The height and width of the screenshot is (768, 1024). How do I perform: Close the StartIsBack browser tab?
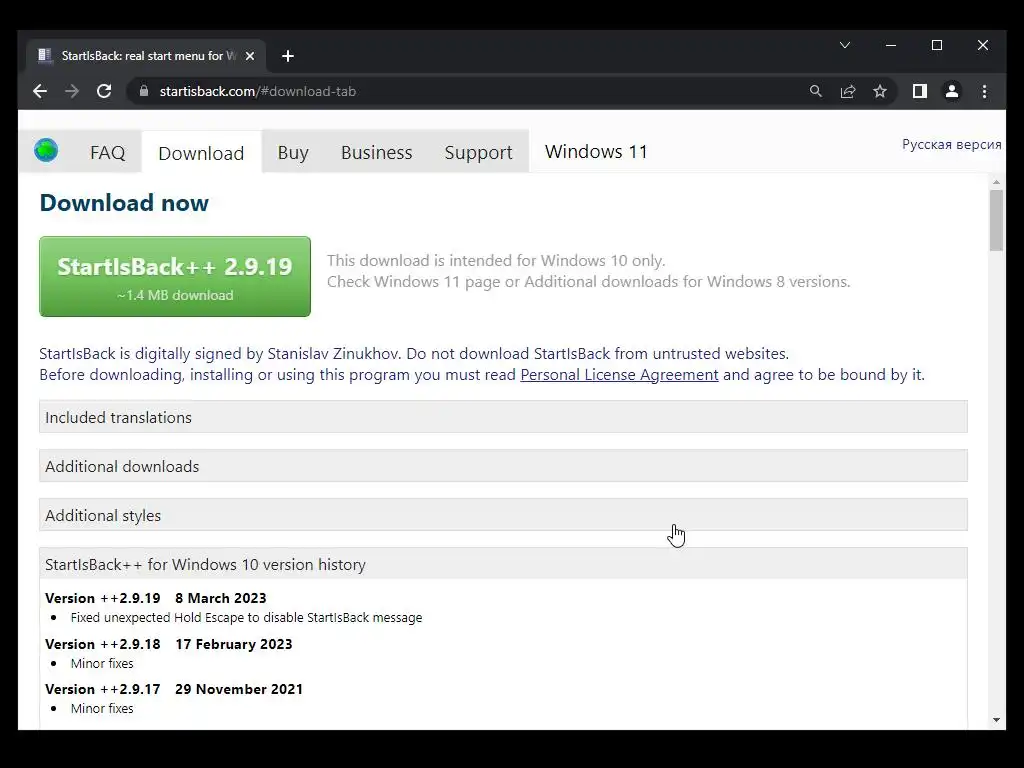pos(249,56)
